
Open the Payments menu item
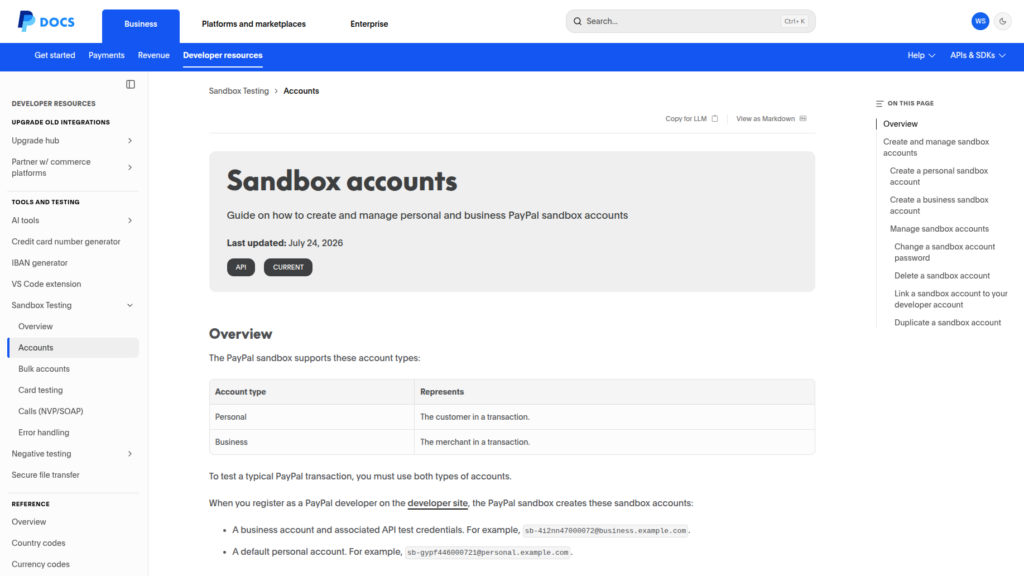coord(106,56)
